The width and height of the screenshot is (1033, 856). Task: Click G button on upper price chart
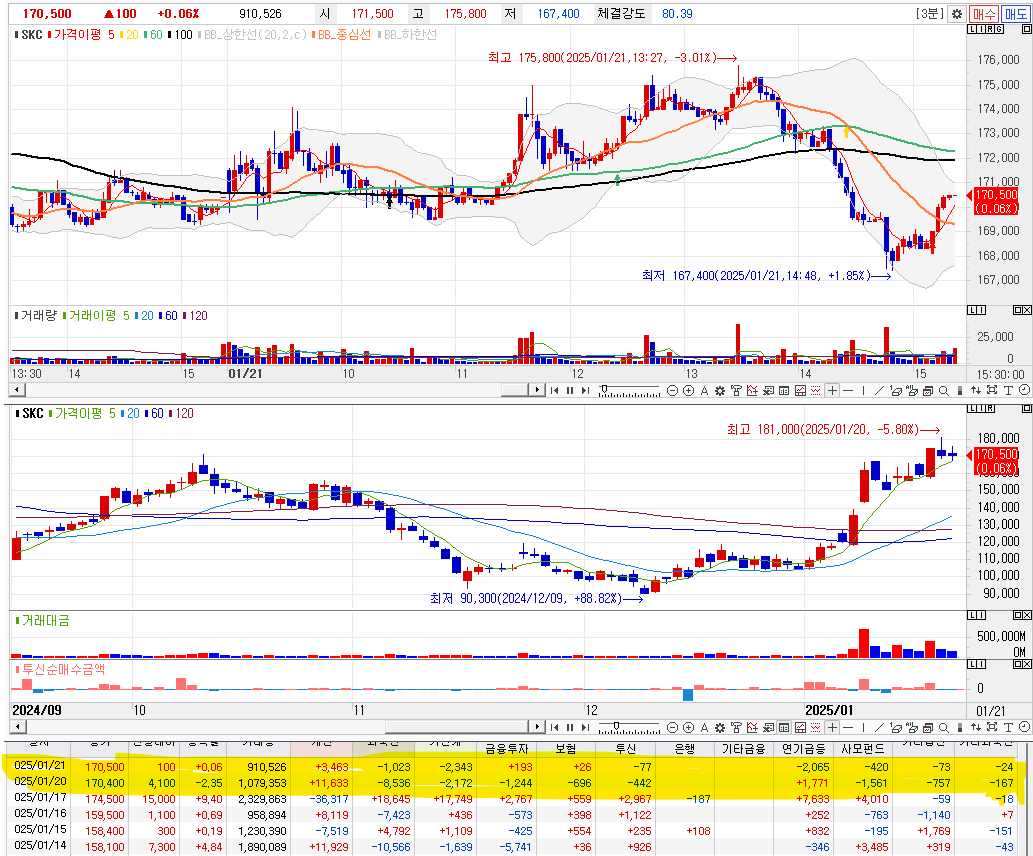pyautogui.click(x=999, y=29)
